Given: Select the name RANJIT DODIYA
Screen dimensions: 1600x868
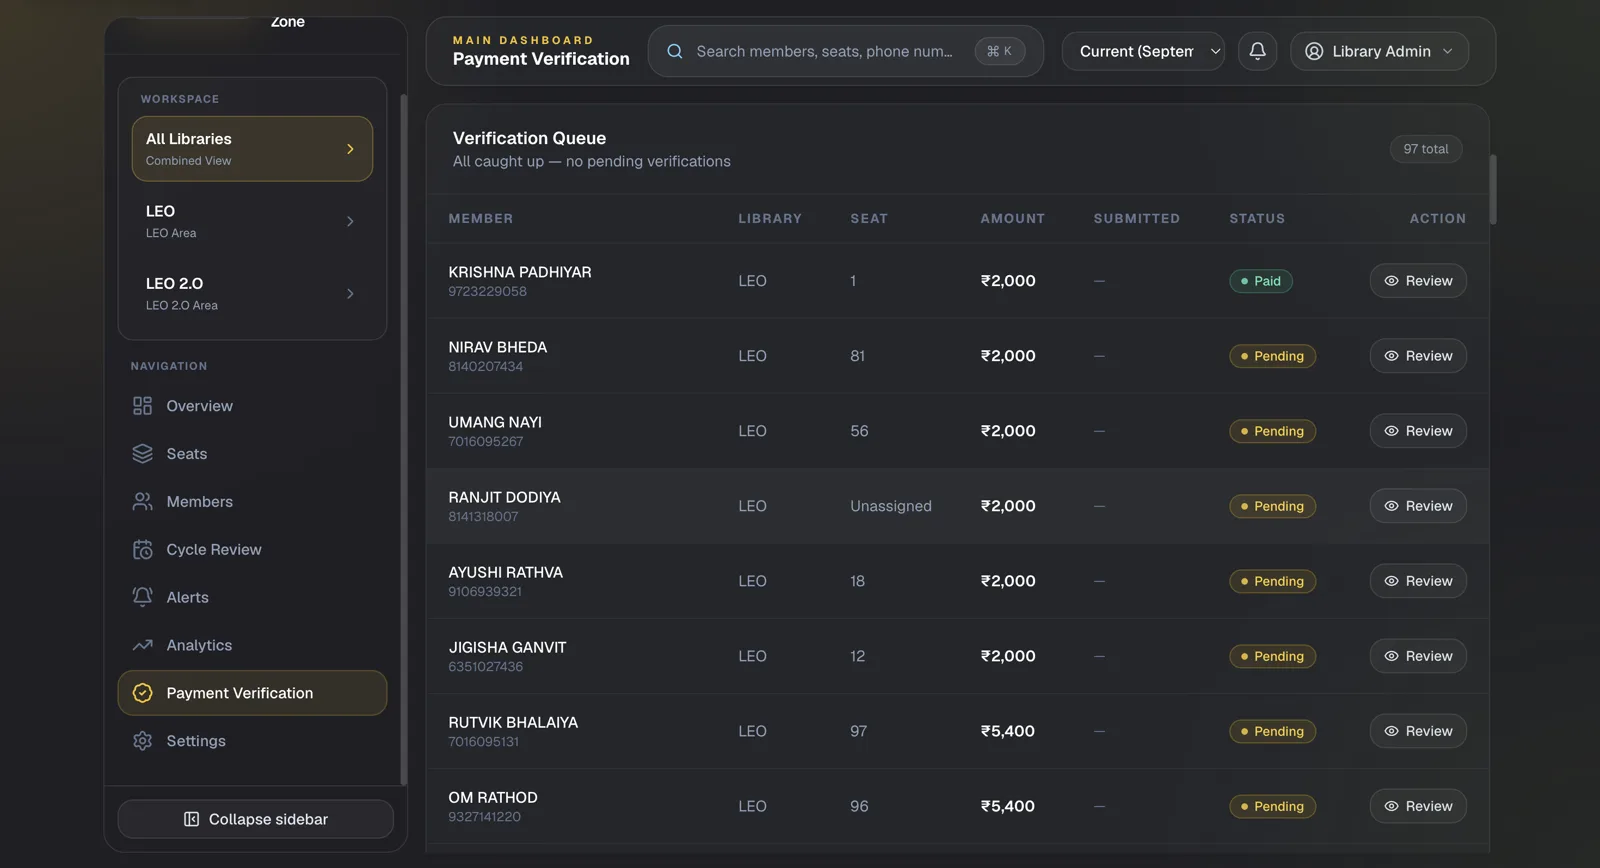Looking at the screenshot, I should 504,497.
